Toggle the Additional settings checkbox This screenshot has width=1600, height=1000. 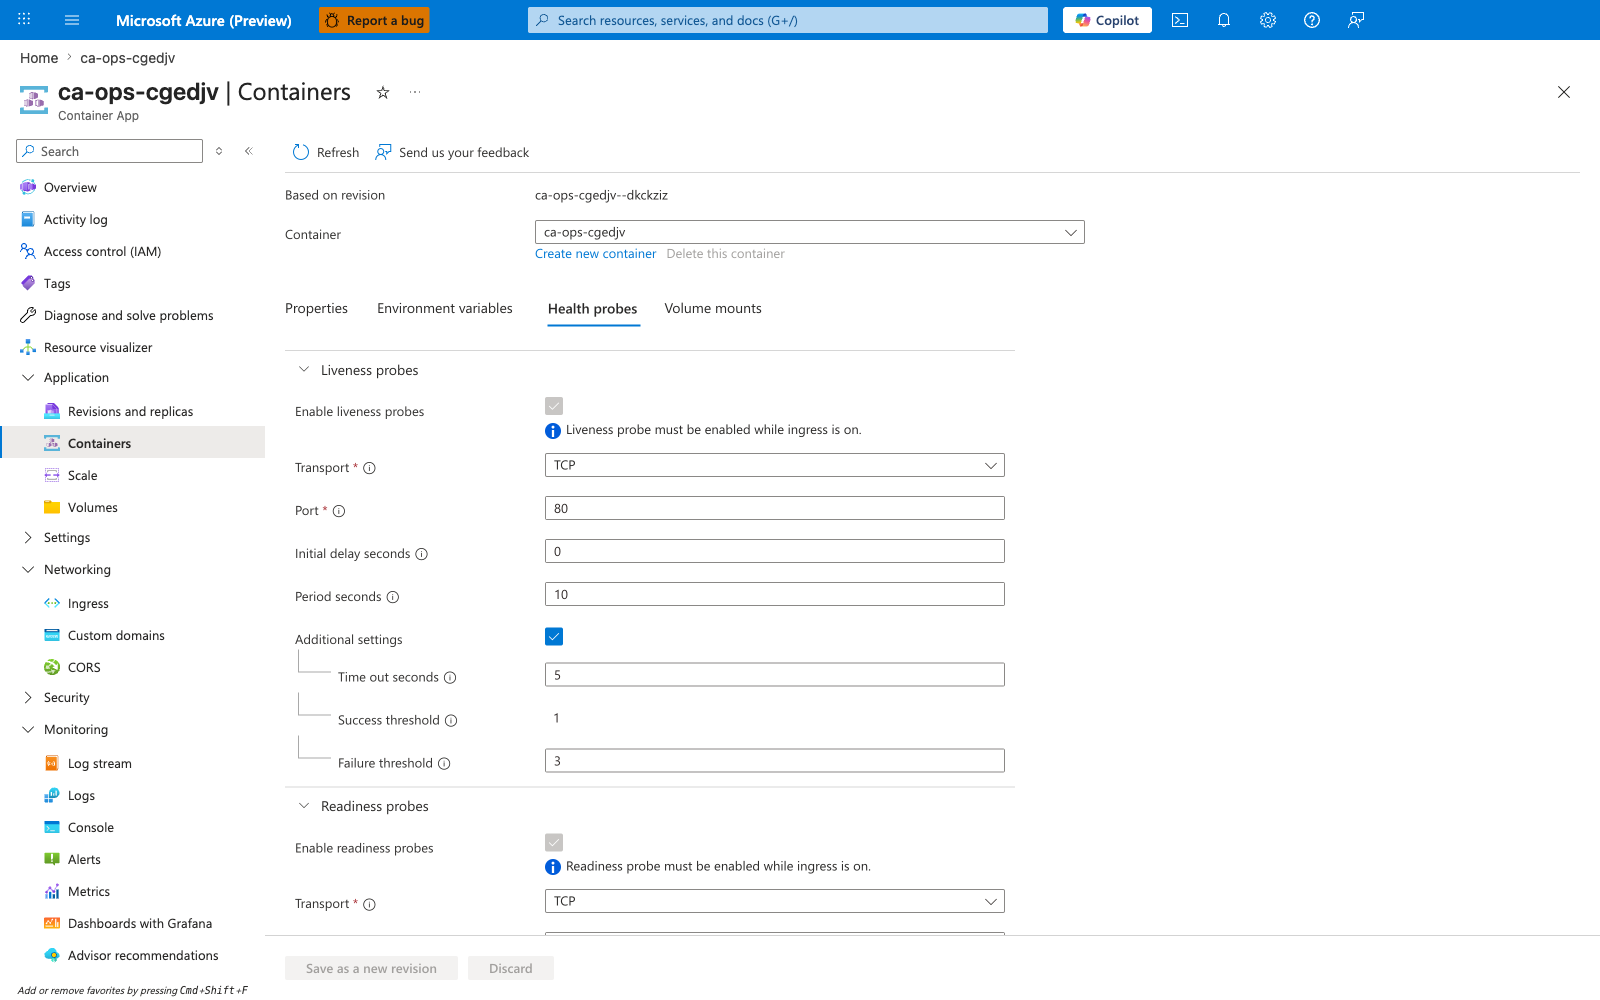click(x=554, y=637)
